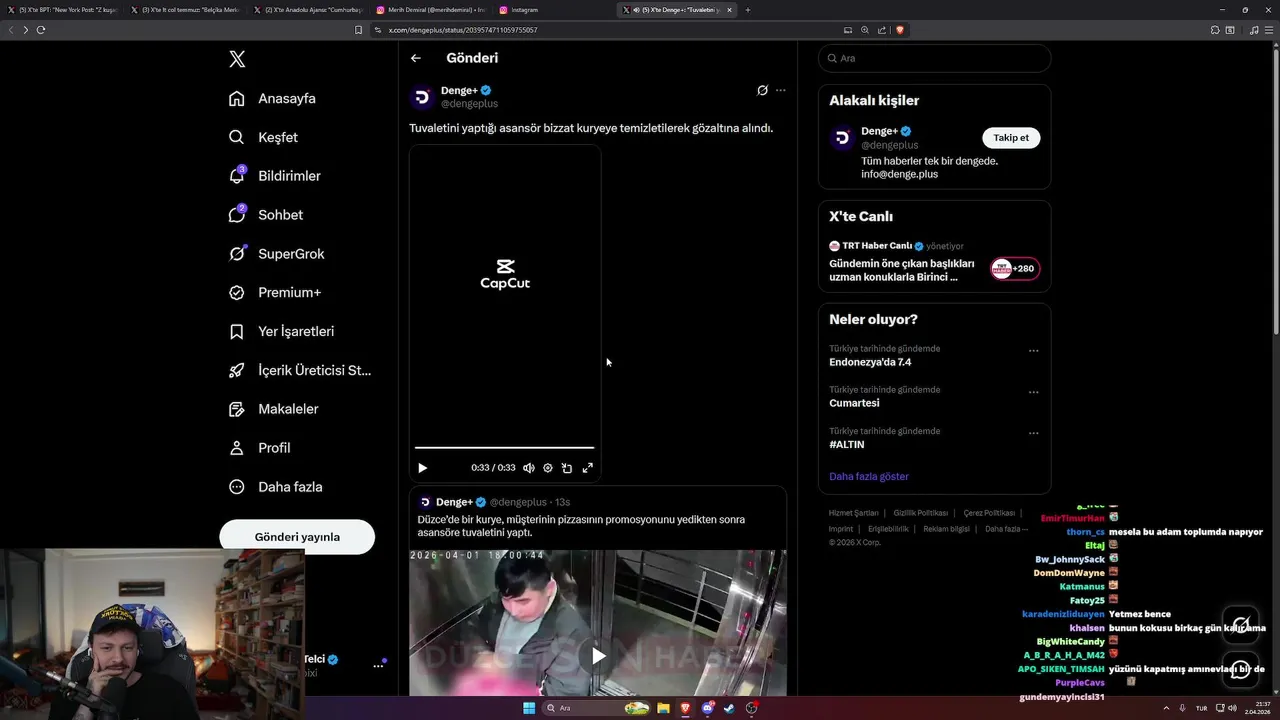
Task: Open #ALTIN trending topic
Action: (x=847, y=444)
